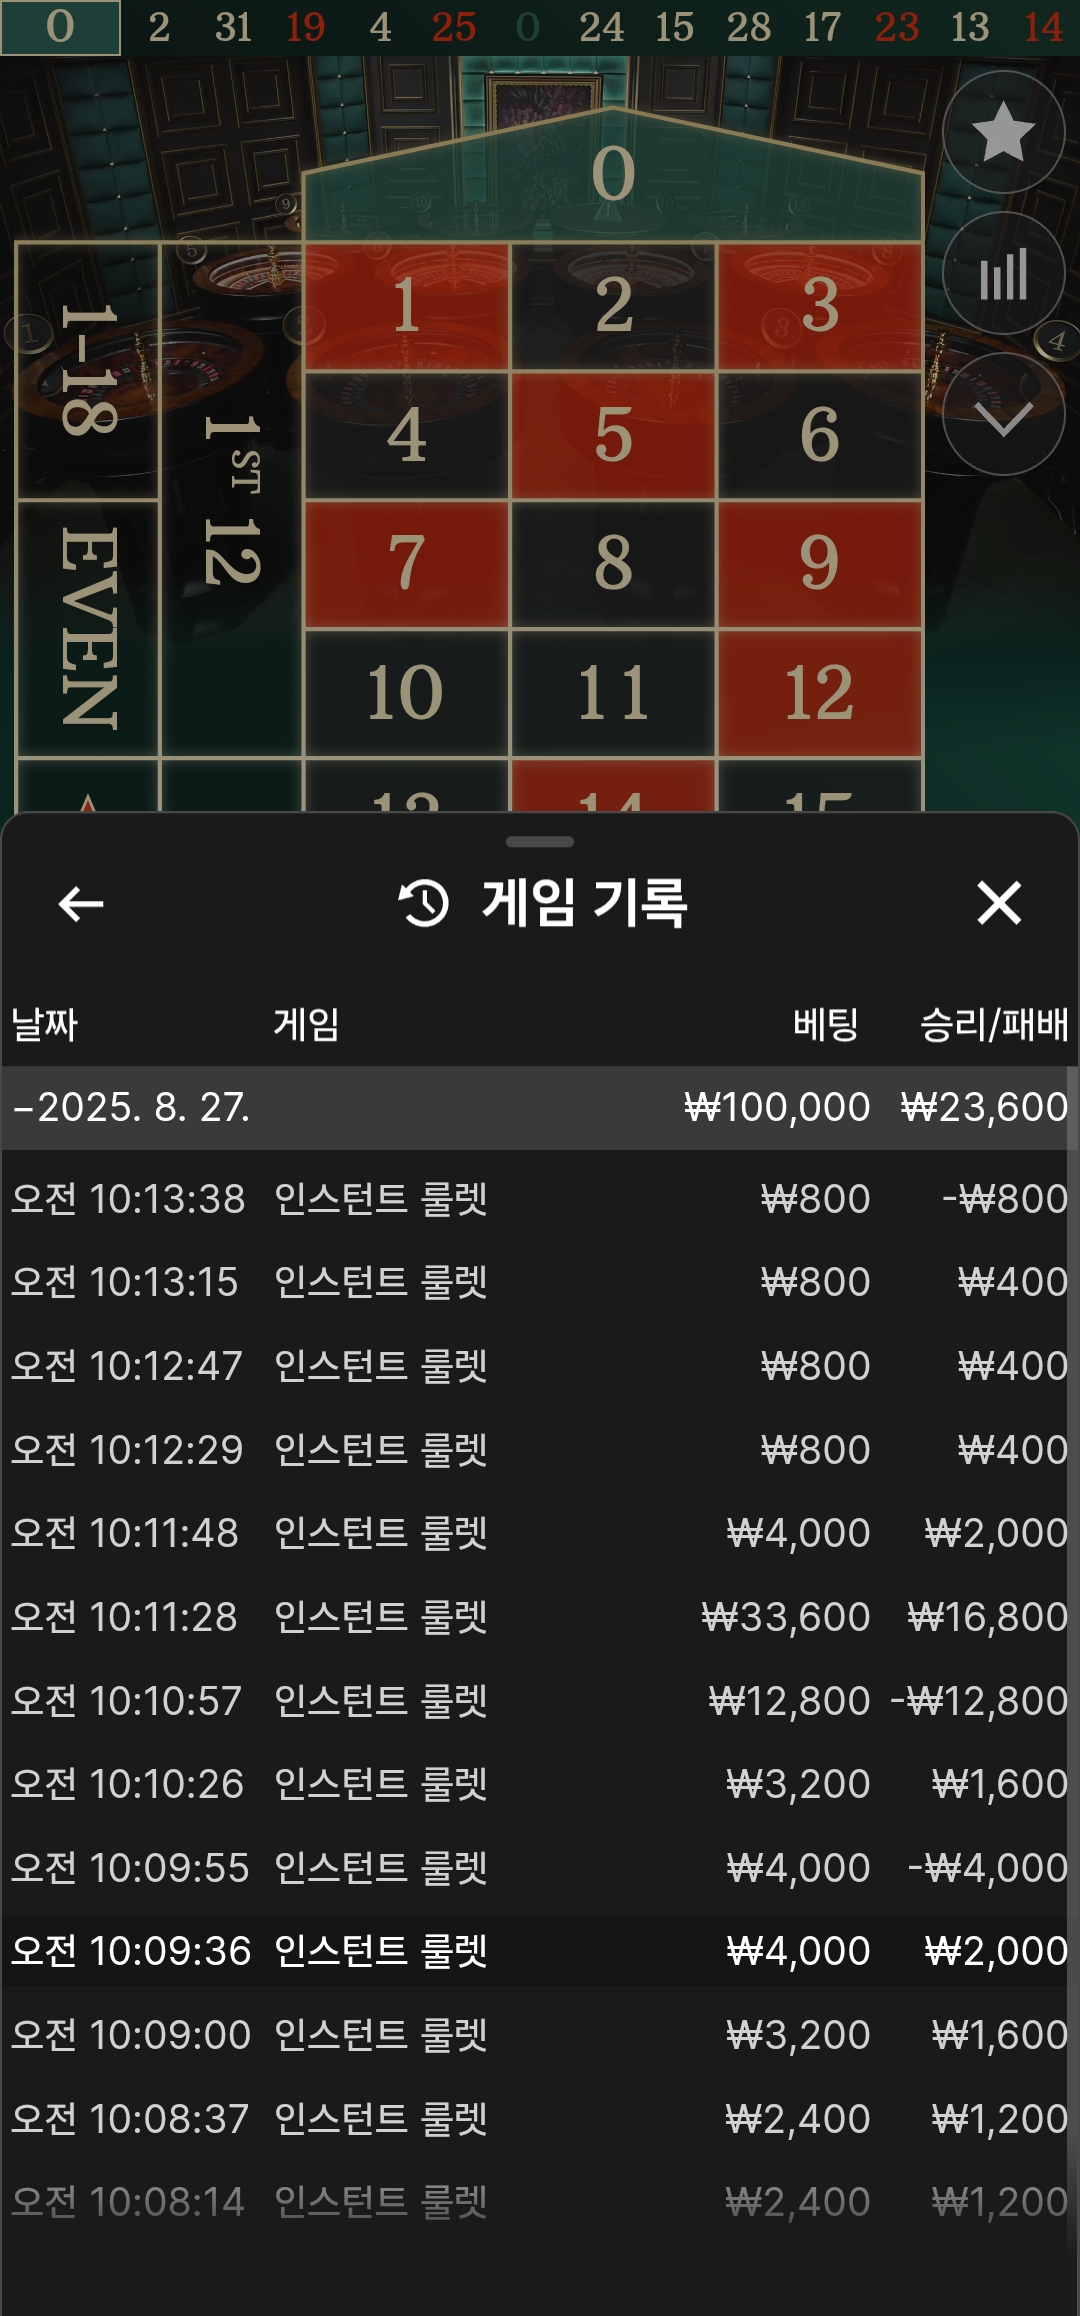The image size is (1080, 2316).
Task: Open the ₩33,600 bet record at 10:11:28
Action: [x=540, y=1616]
